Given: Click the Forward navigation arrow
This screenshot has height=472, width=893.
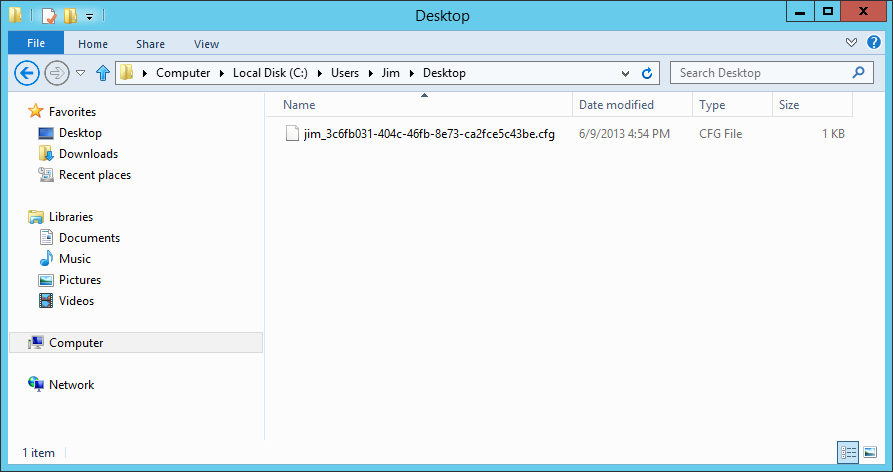Looking at the screenshot, I should (56, 73).
